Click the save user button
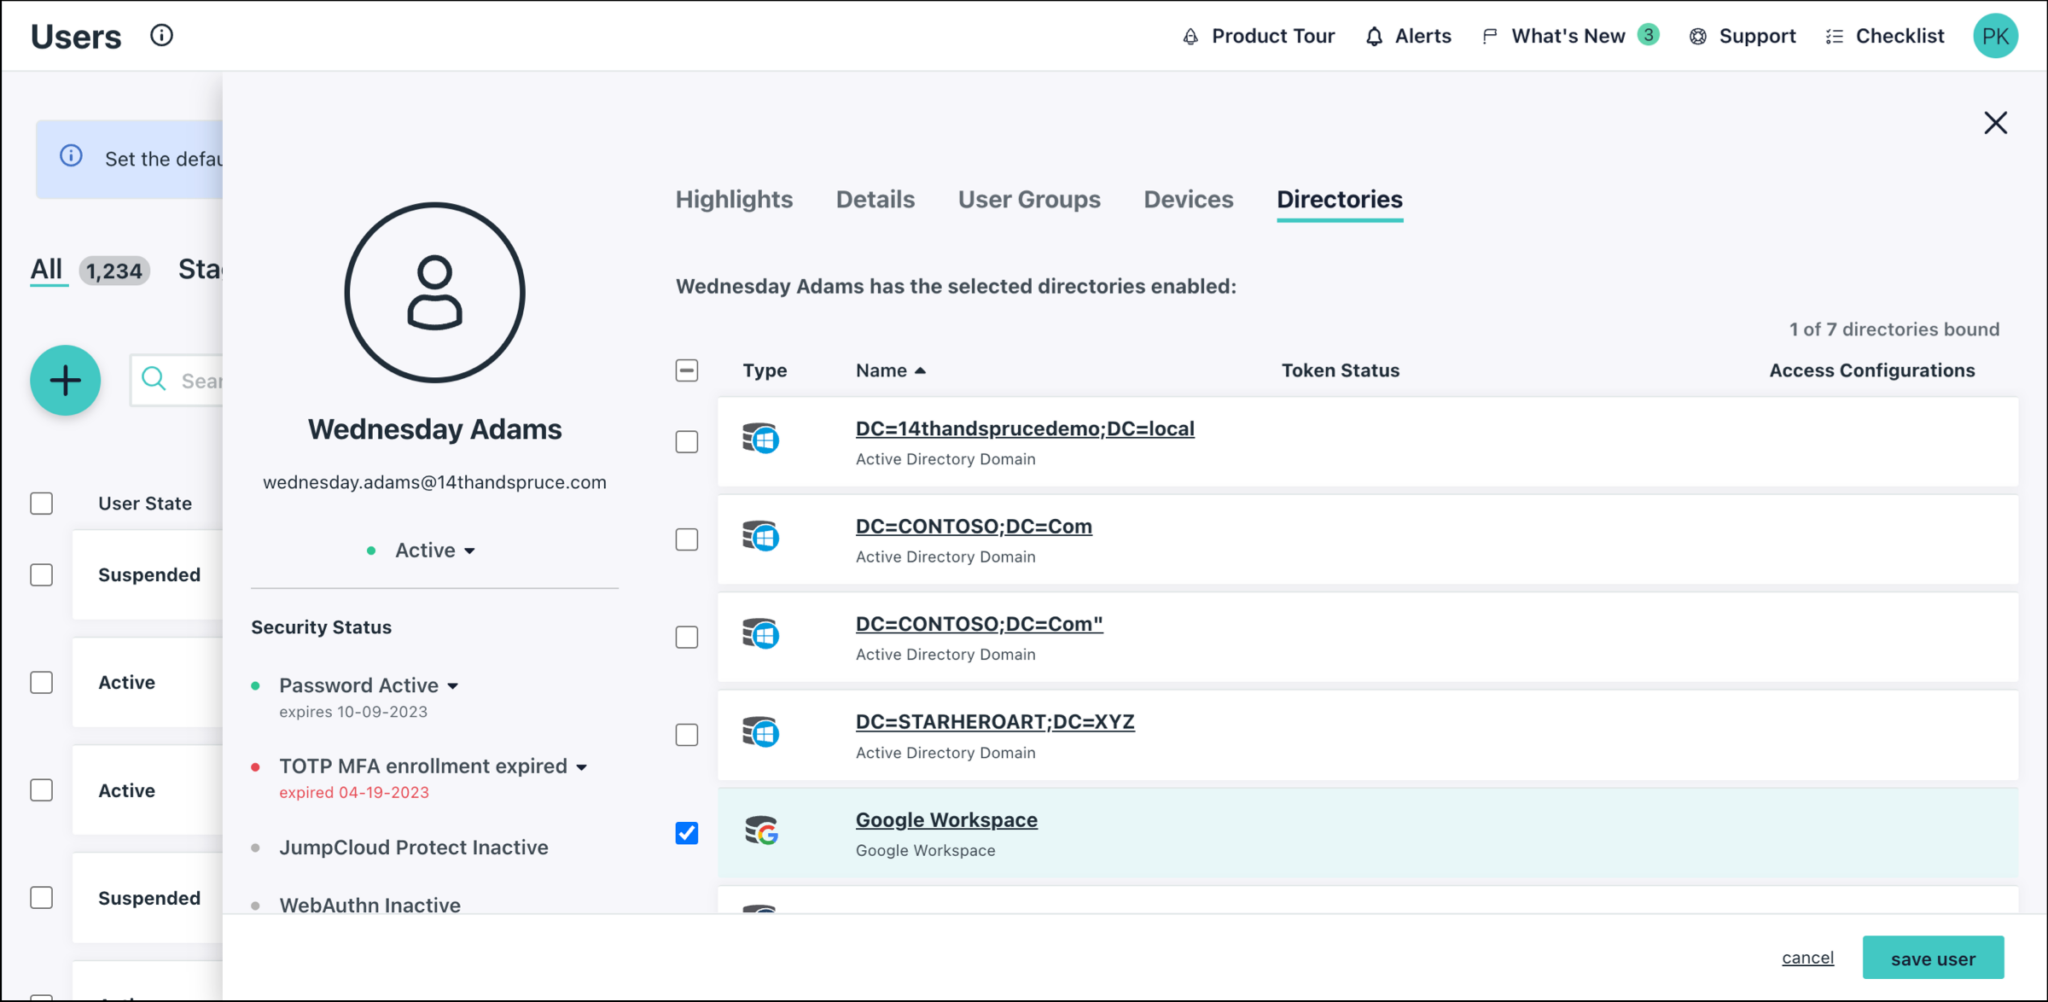 point(1932,957)
